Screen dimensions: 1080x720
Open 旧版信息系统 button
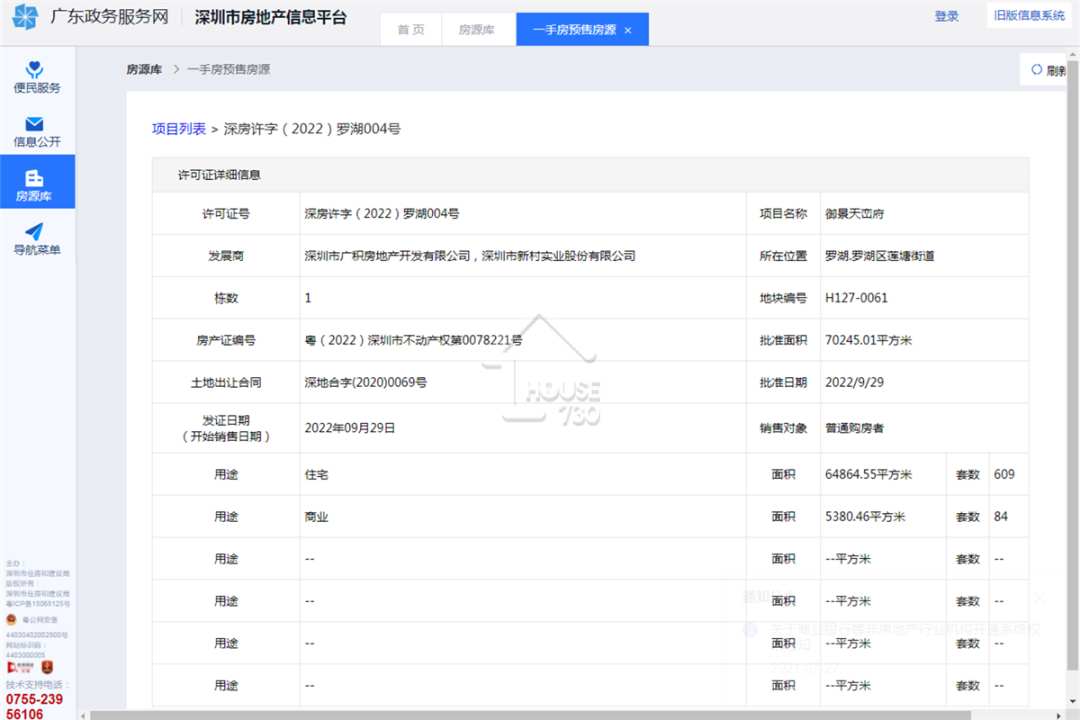click(1029, 15)
